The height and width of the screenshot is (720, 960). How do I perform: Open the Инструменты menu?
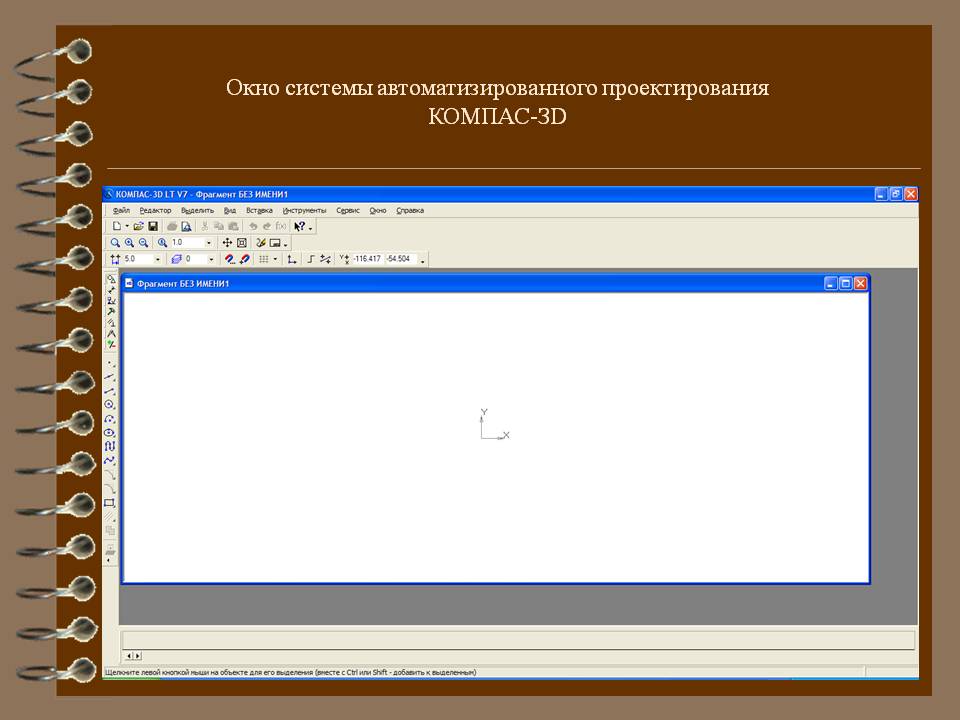pyautogui.click(x=304, y=211)
